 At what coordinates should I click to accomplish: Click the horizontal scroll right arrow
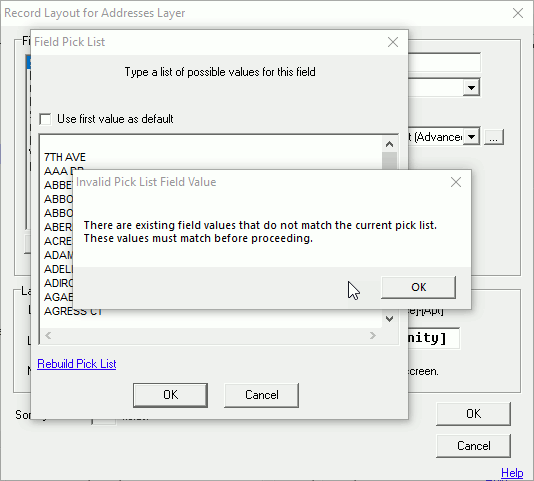373,336
